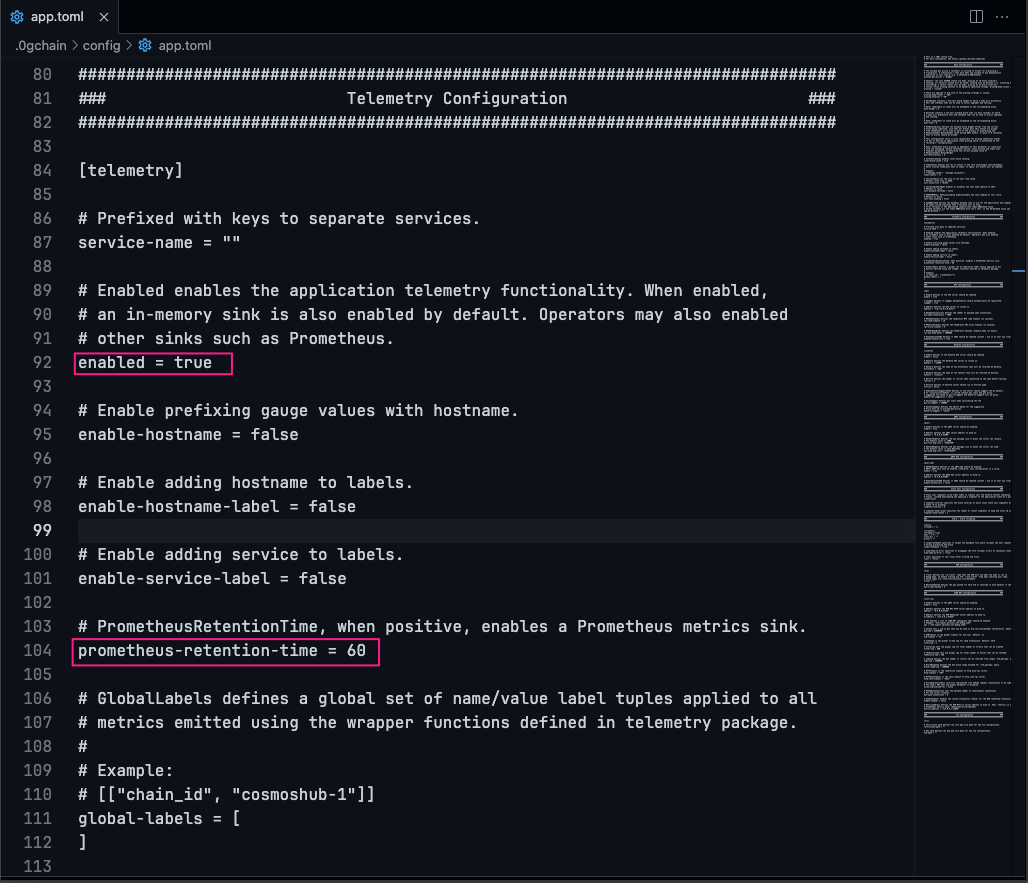Open the .0gchain breadcrumb folder
The width and height of the screenshot is (1028, 883).
pos(40,45)
